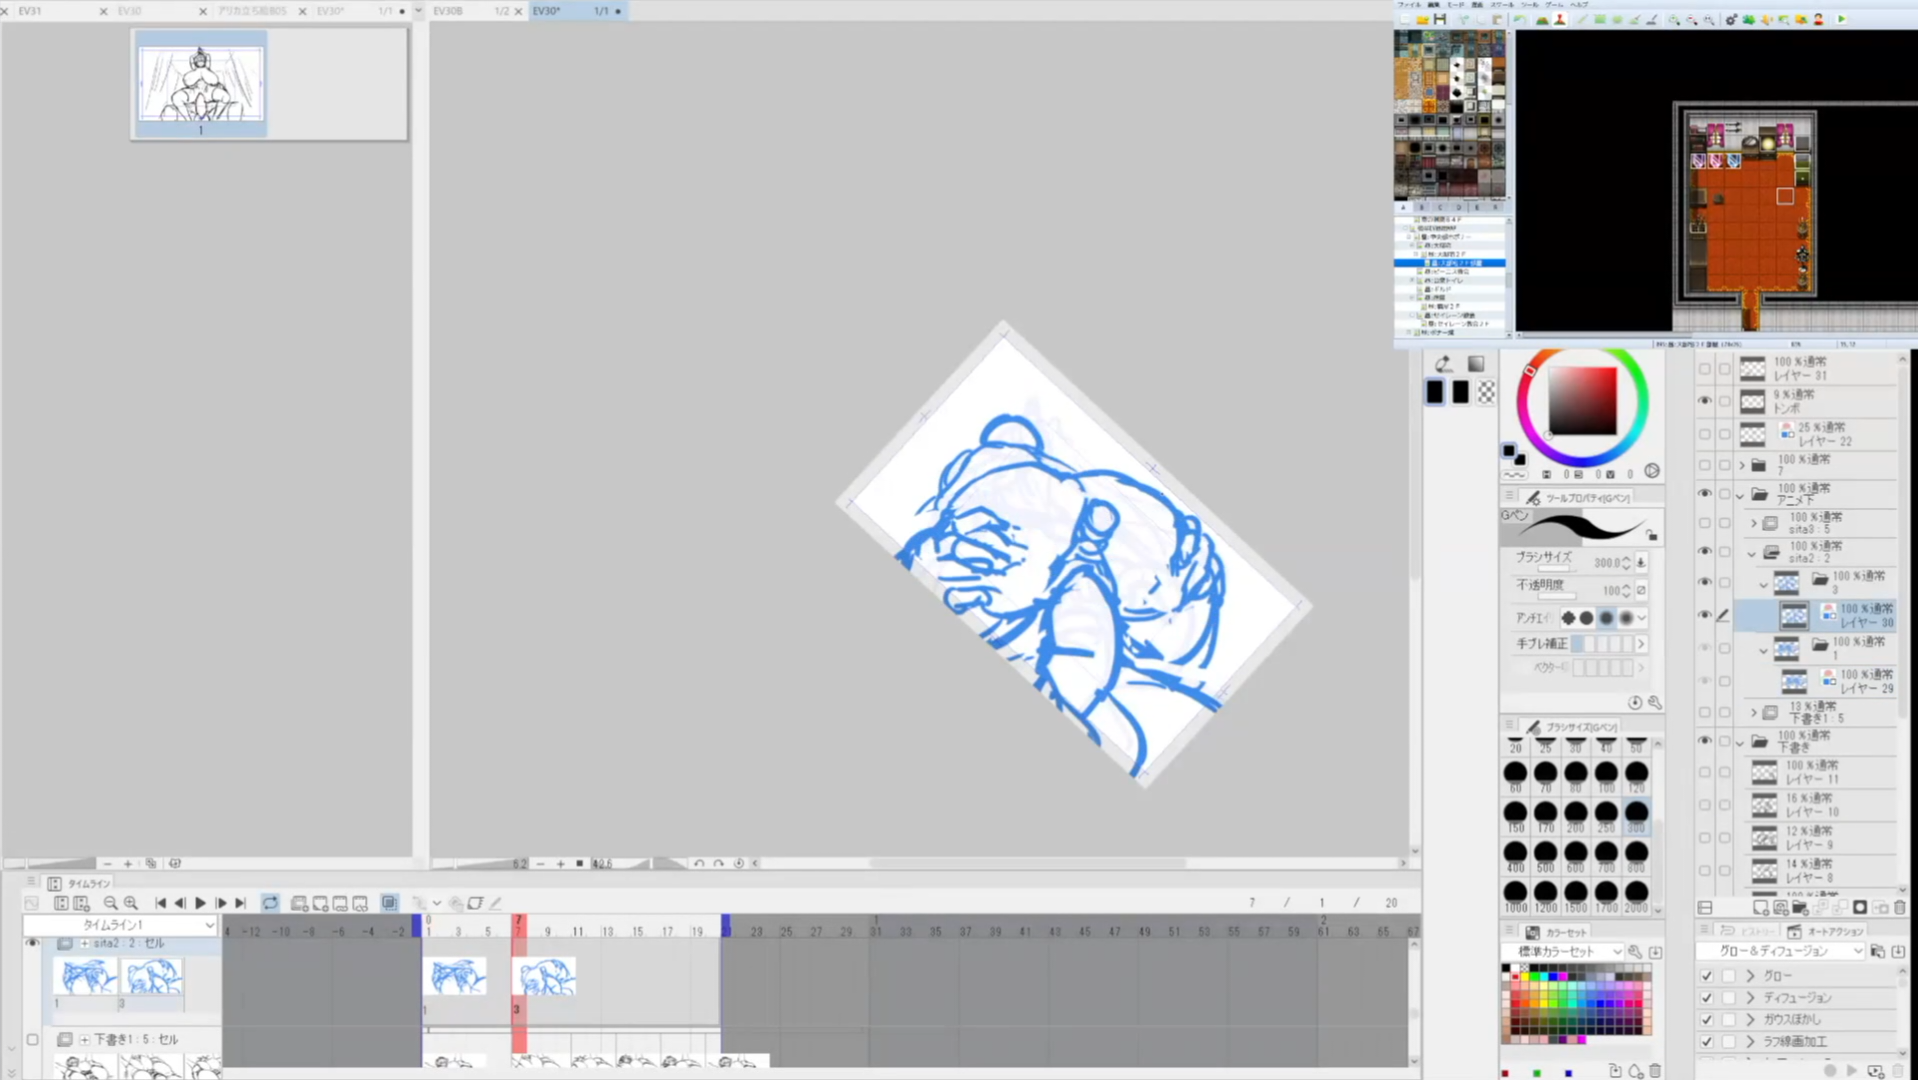This screenshot has height=1080, width=1918.
Task: Switch to the EV30B document tab
Action: pyautogui.click(x=448, y=11)
